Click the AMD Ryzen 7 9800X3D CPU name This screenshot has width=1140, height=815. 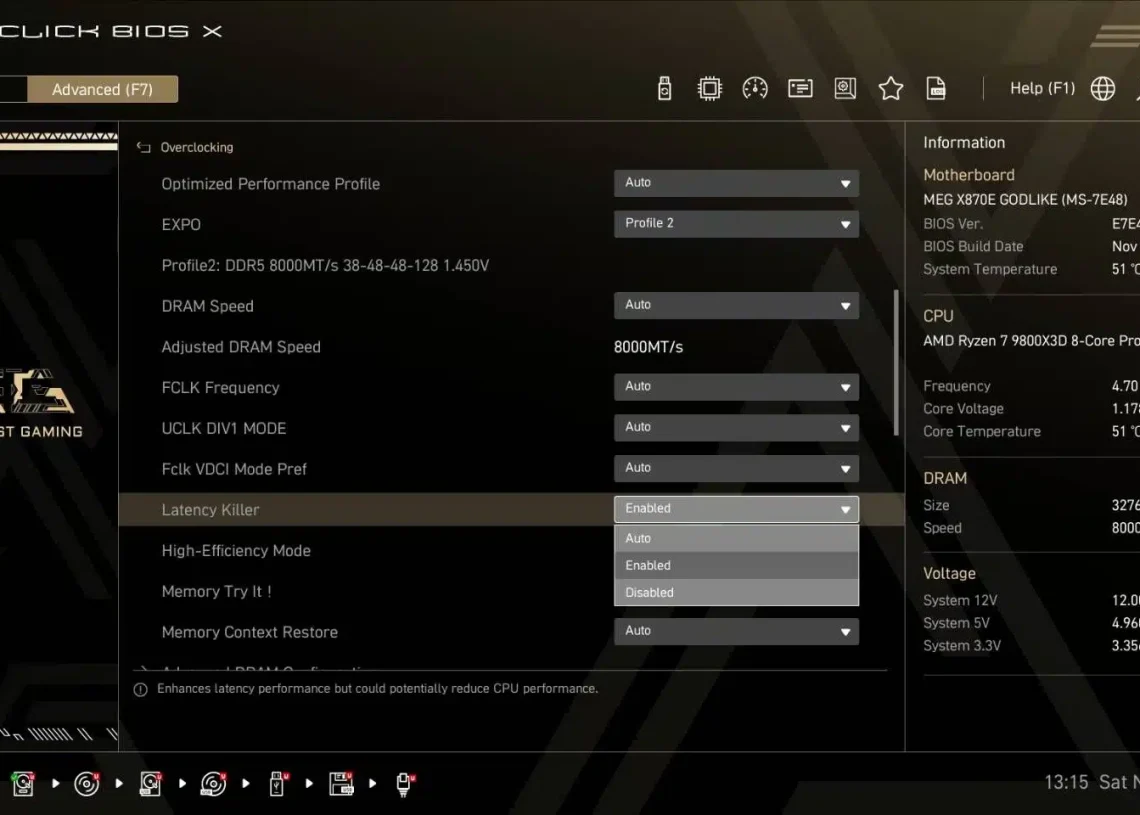[1031, 341]
